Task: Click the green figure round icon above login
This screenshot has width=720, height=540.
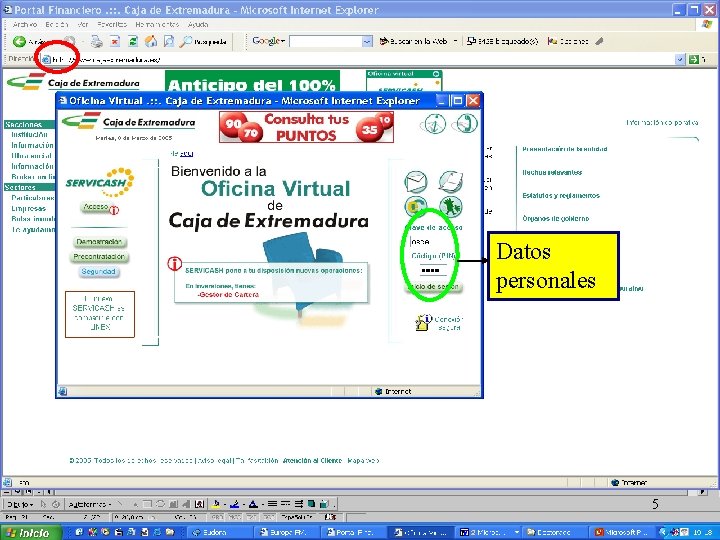Action: point(450,206)
